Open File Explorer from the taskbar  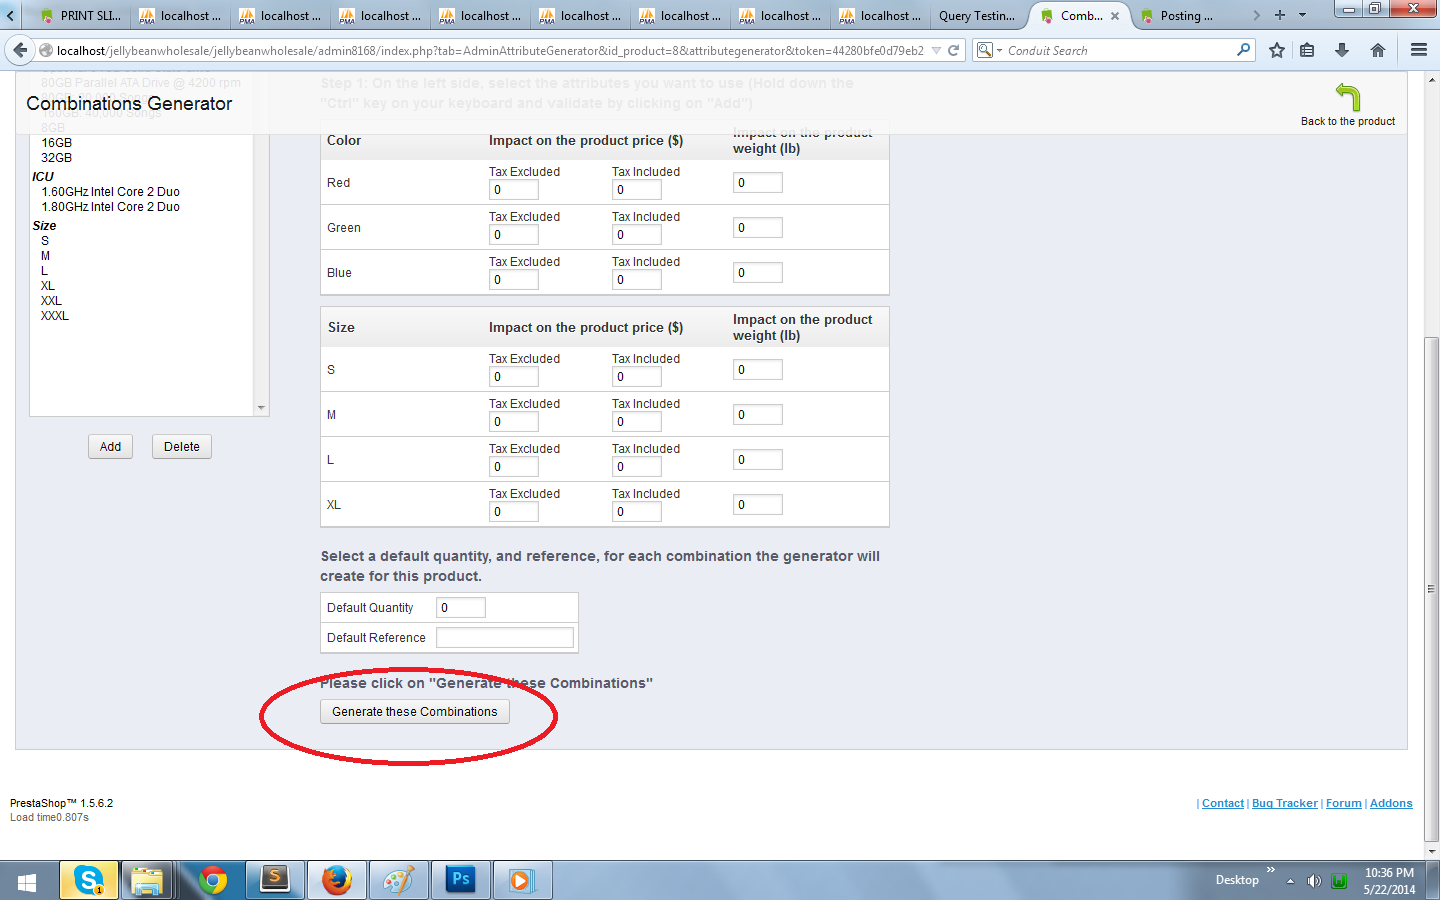coord(147,881)
